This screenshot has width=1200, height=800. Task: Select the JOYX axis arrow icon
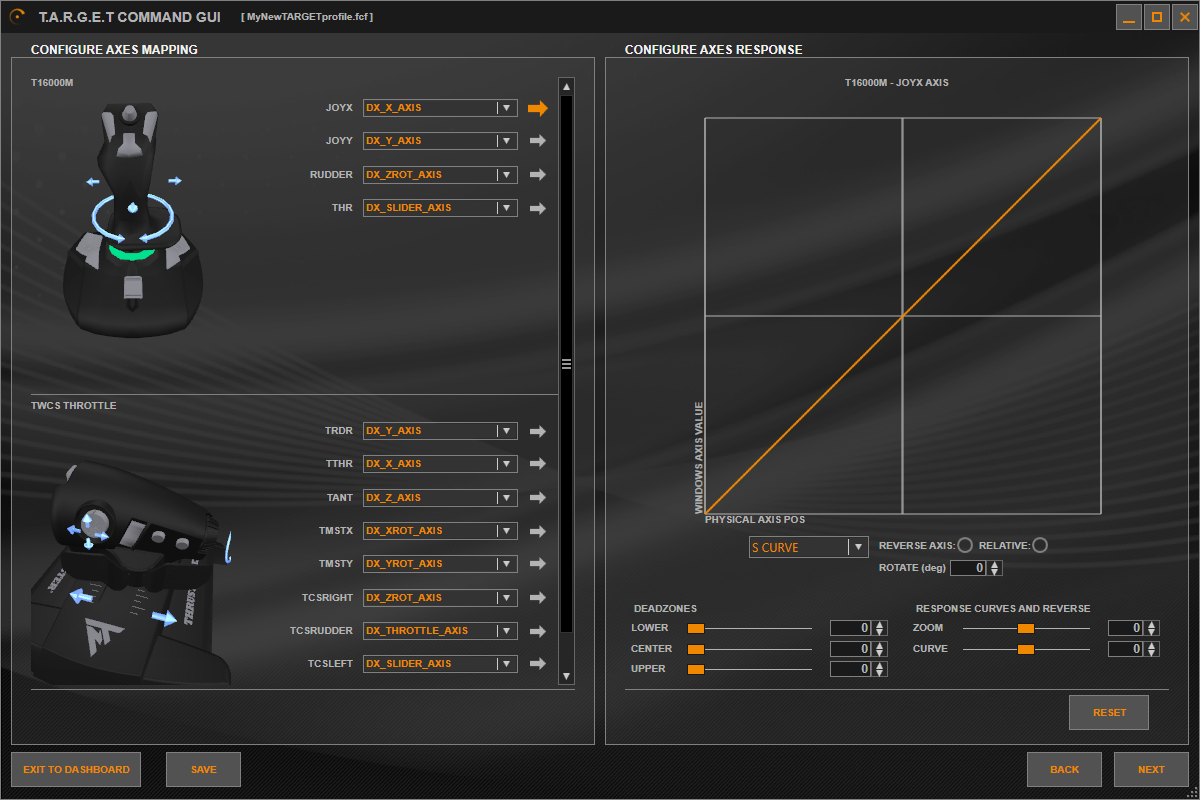tap(538, 108)
